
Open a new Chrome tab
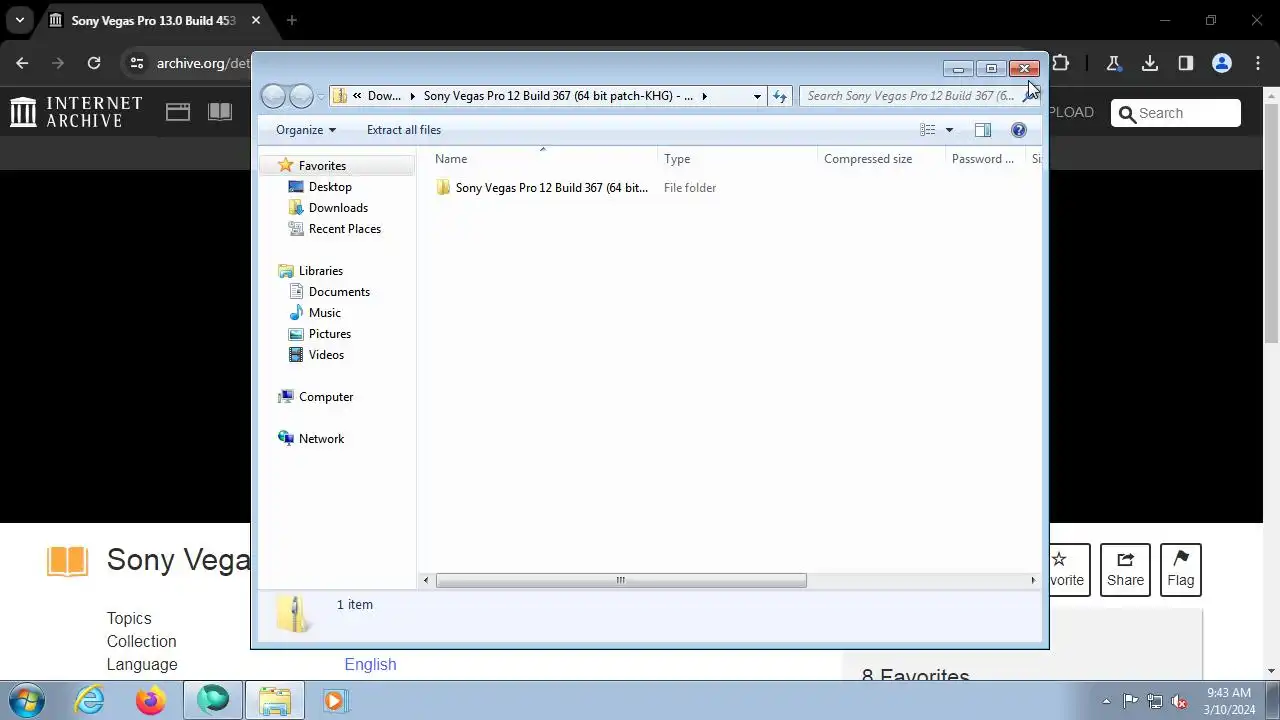pos(292,20)
